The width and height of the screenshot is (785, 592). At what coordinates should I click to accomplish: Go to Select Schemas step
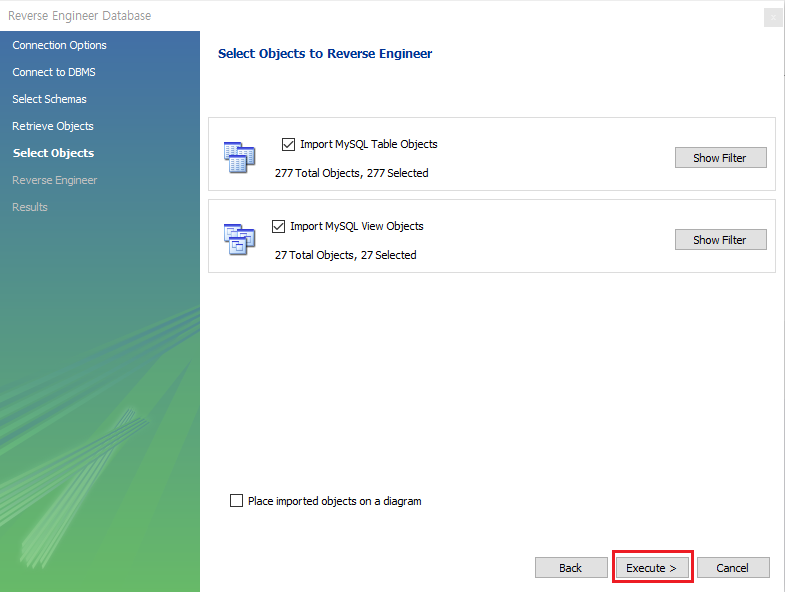pos(50,99)
